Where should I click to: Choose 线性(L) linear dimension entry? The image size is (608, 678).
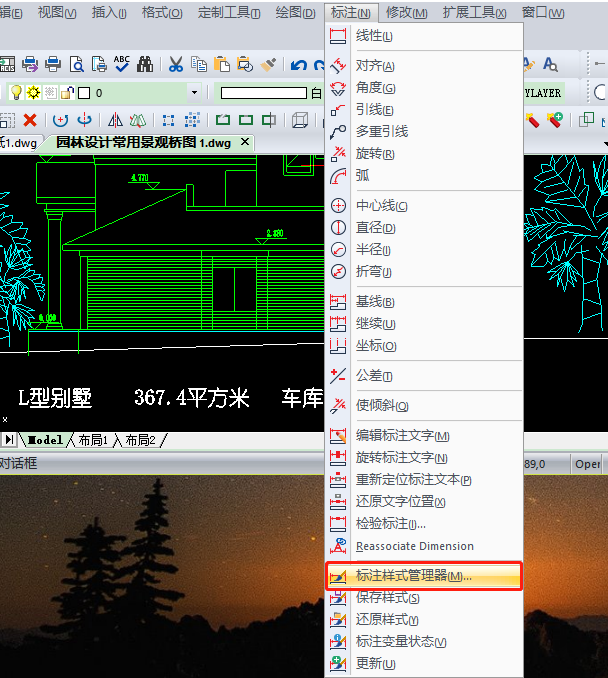[x=374, y=36]
